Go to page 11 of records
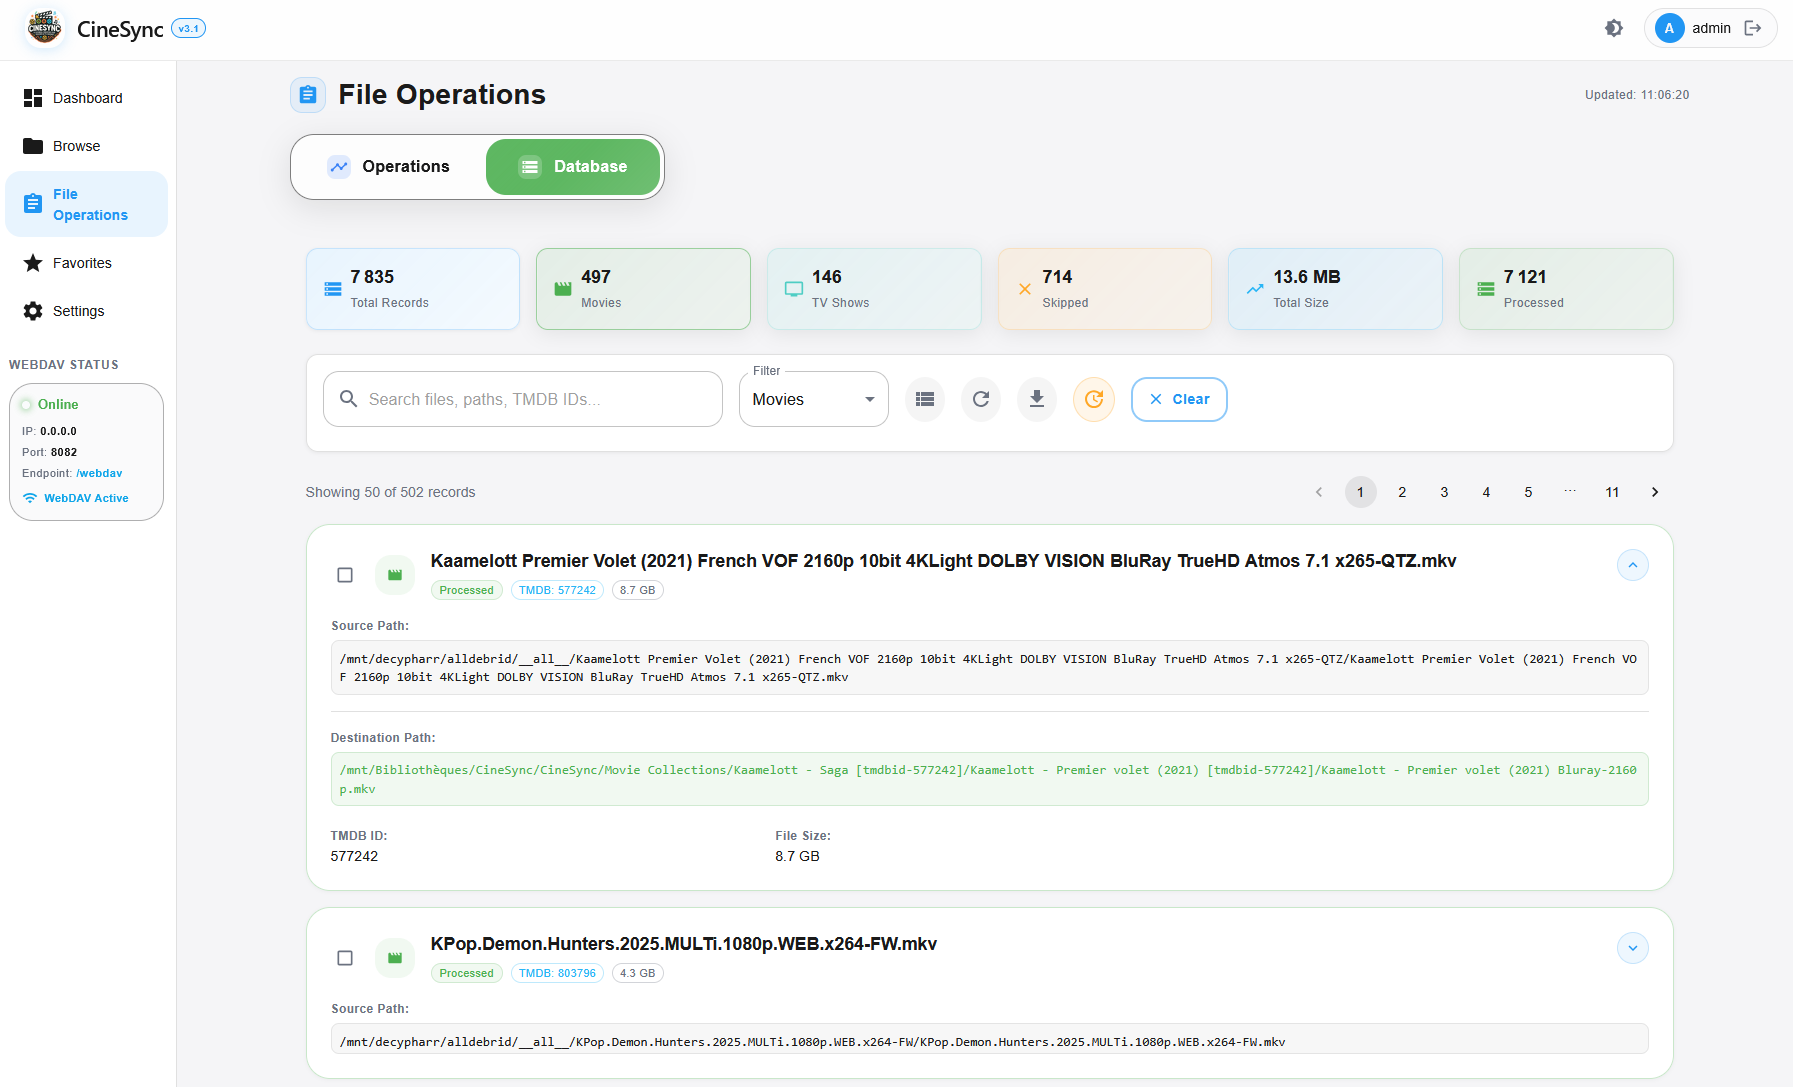The height and width of the screenshot is (1087, 1793). point(1612,492)
